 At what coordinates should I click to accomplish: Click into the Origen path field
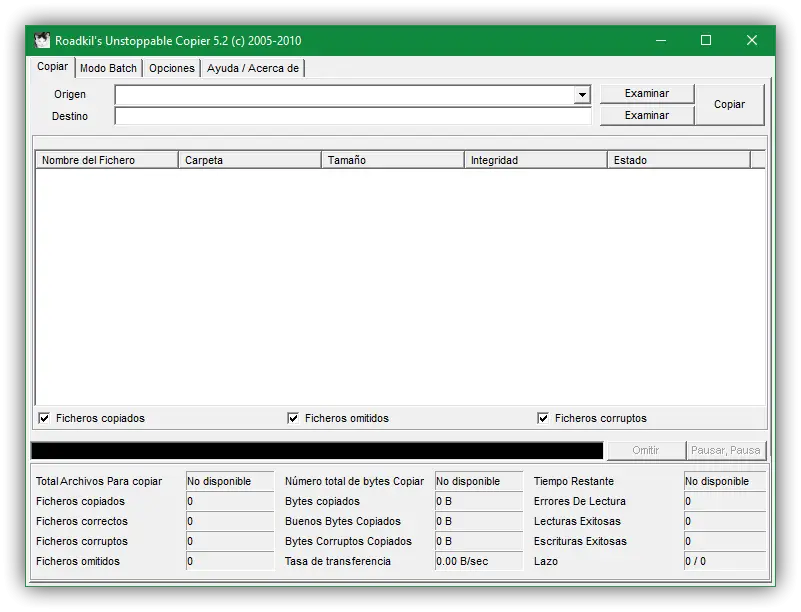click(x=345, y=95)
